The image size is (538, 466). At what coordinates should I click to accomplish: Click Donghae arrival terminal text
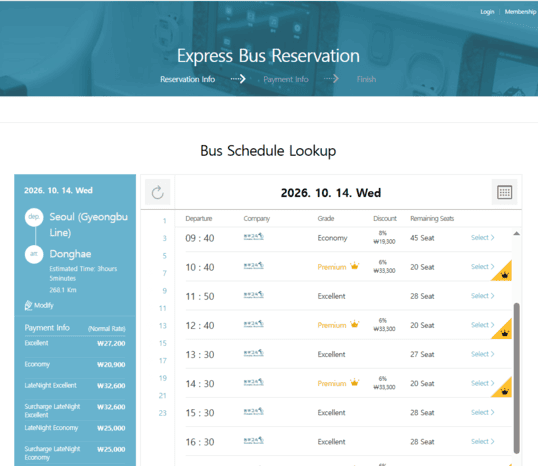(70, 254)
